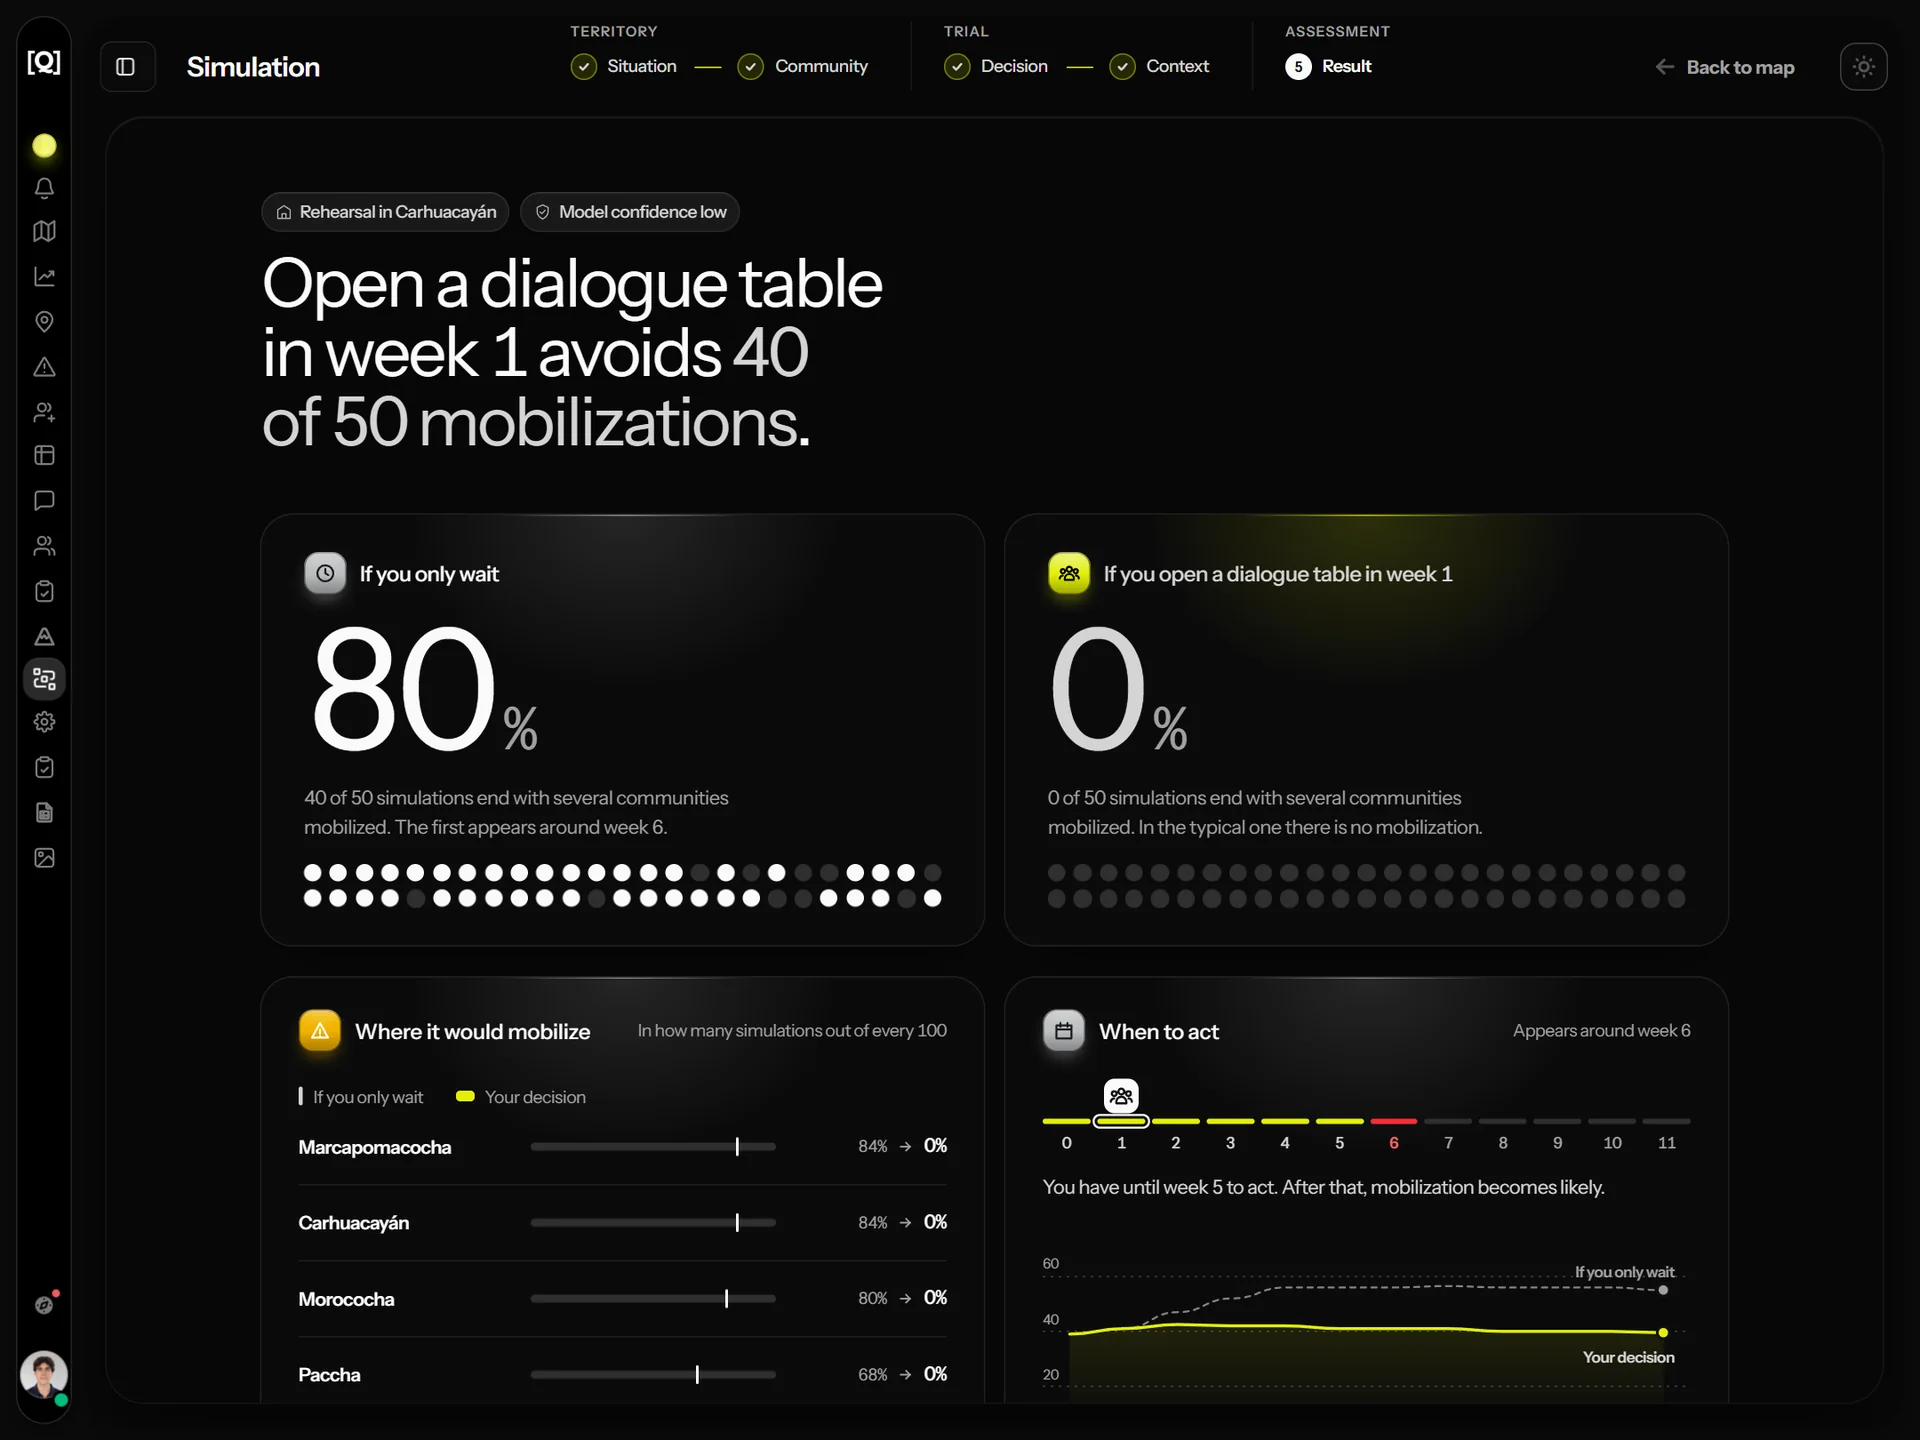Open the location pin icon
The width and height of the screenshot is (1920, 1440).
pos(44,322)
